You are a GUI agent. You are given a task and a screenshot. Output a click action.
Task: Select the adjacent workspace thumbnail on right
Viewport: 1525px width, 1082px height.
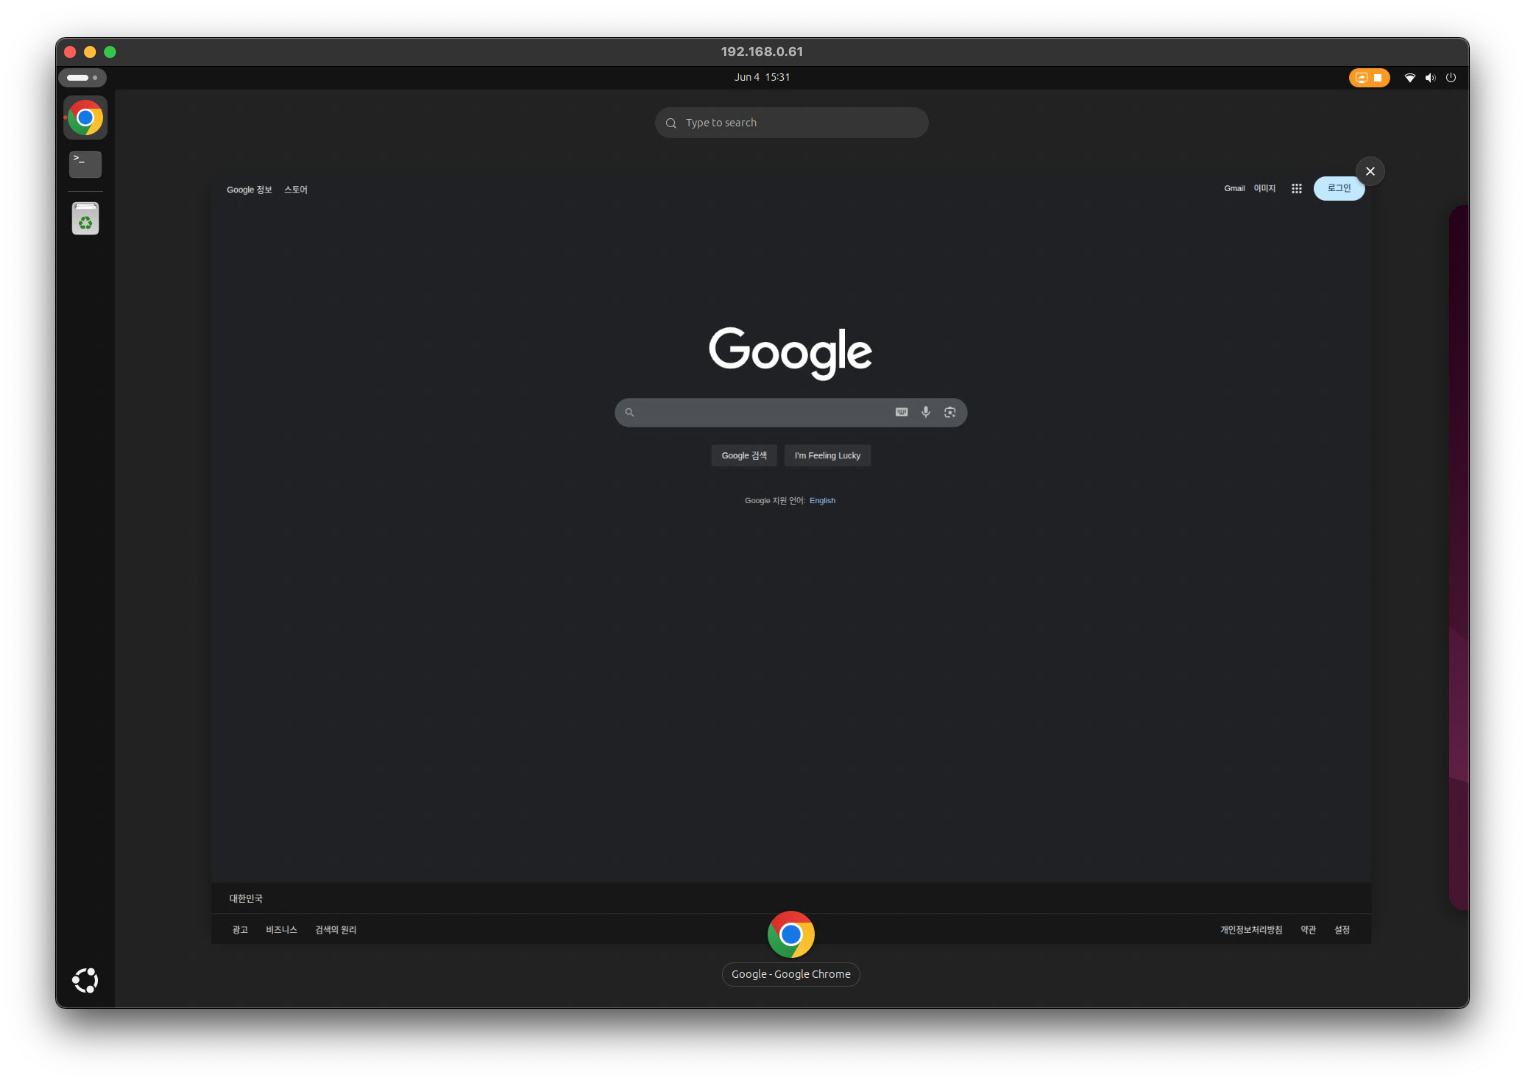click(1459, 557)
